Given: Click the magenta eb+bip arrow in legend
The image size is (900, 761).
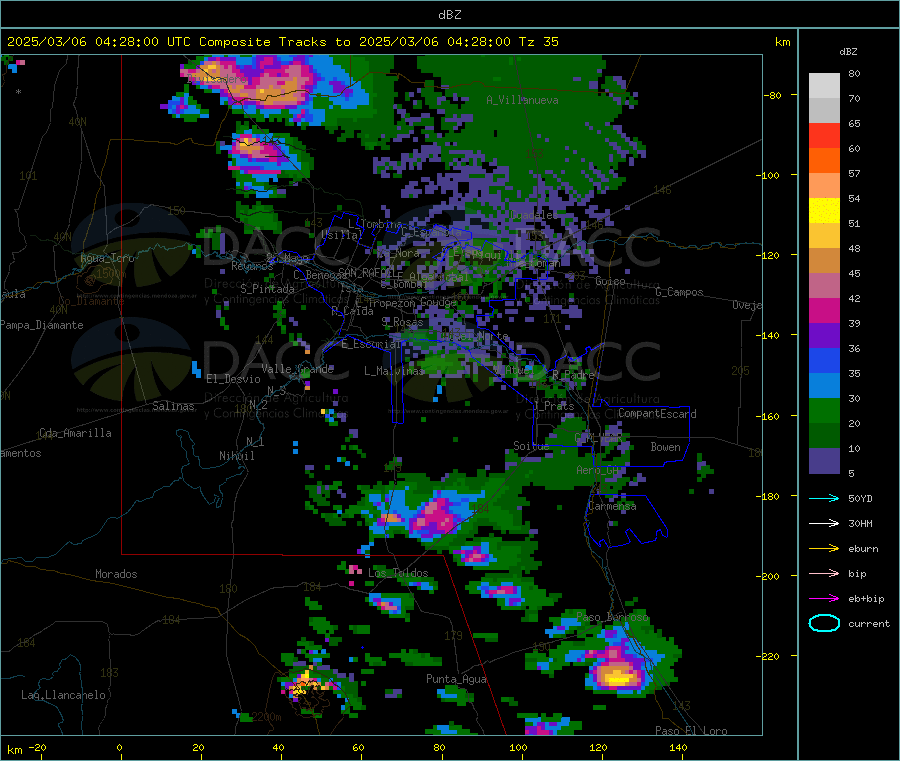Looking at the screenshot, I should coord(824,599).
